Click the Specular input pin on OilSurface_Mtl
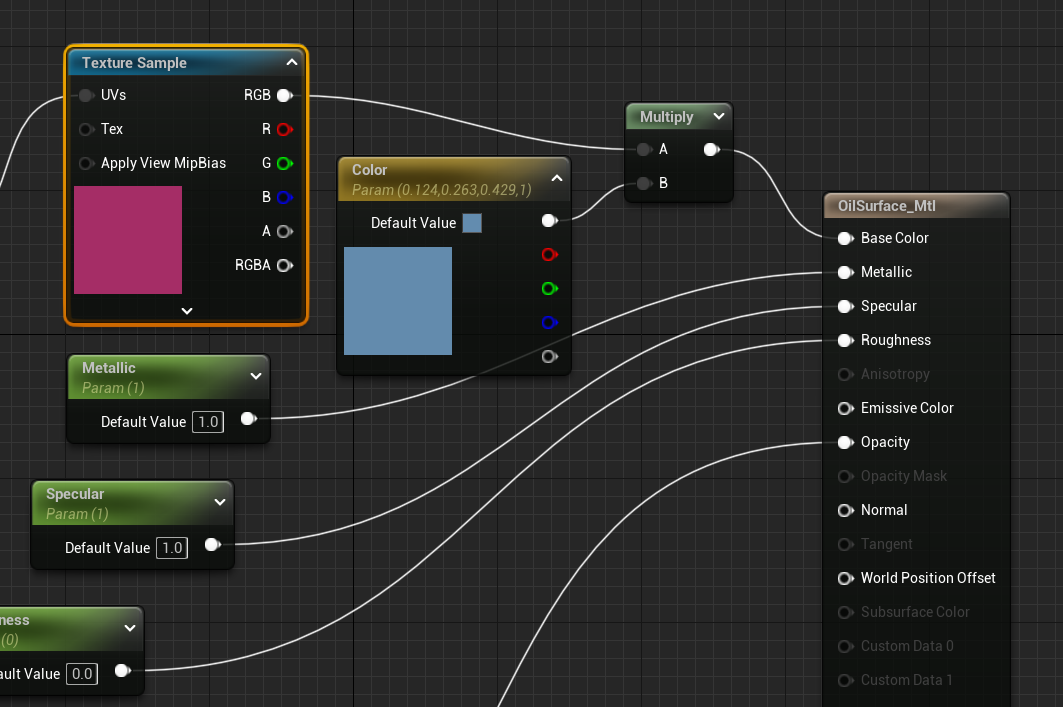Image resolution: width=1063 pixels, height=707 pixels. tap(845, 306)
